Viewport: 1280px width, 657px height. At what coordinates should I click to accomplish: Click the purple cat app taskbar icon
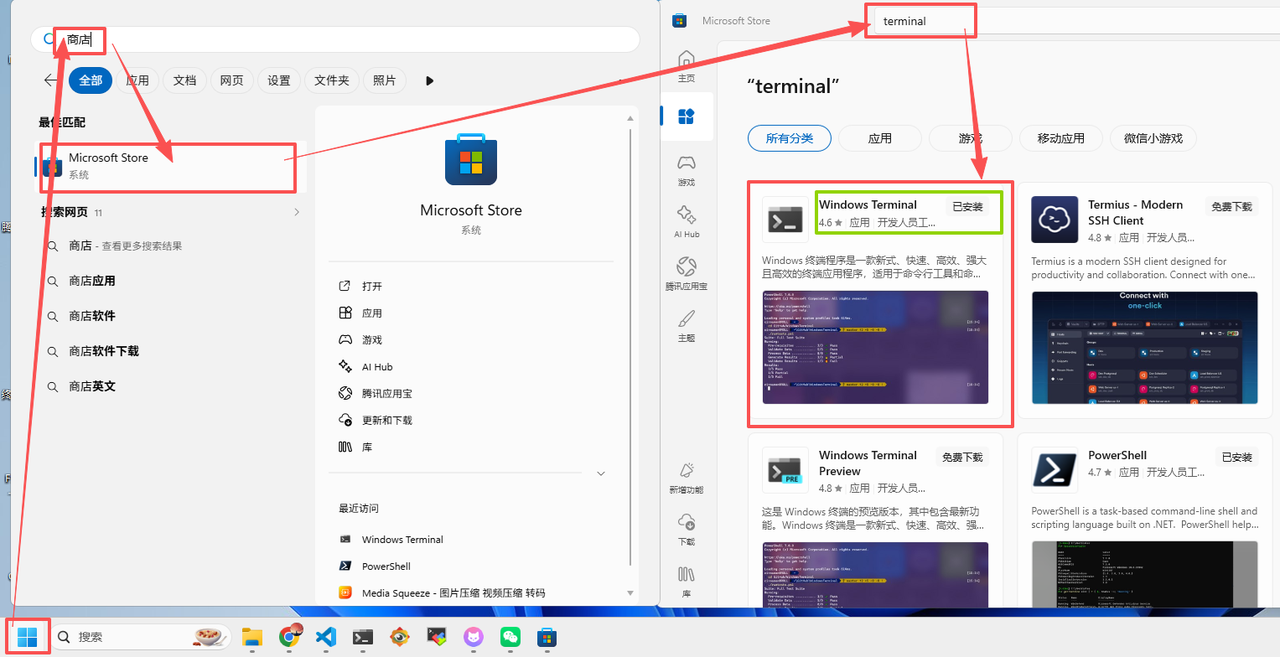[473, 636]
